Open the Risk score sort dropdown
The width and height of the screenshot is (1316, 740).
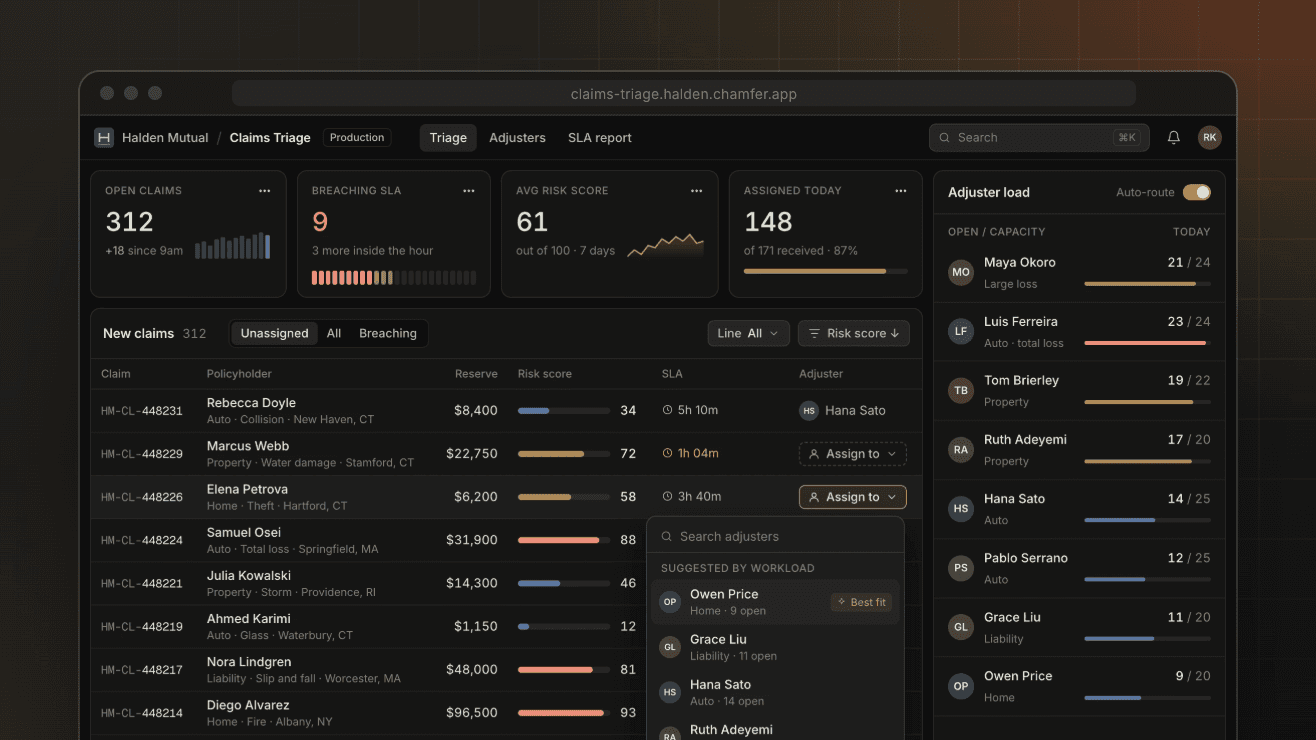pyautogui.click(x=854, y=333)
